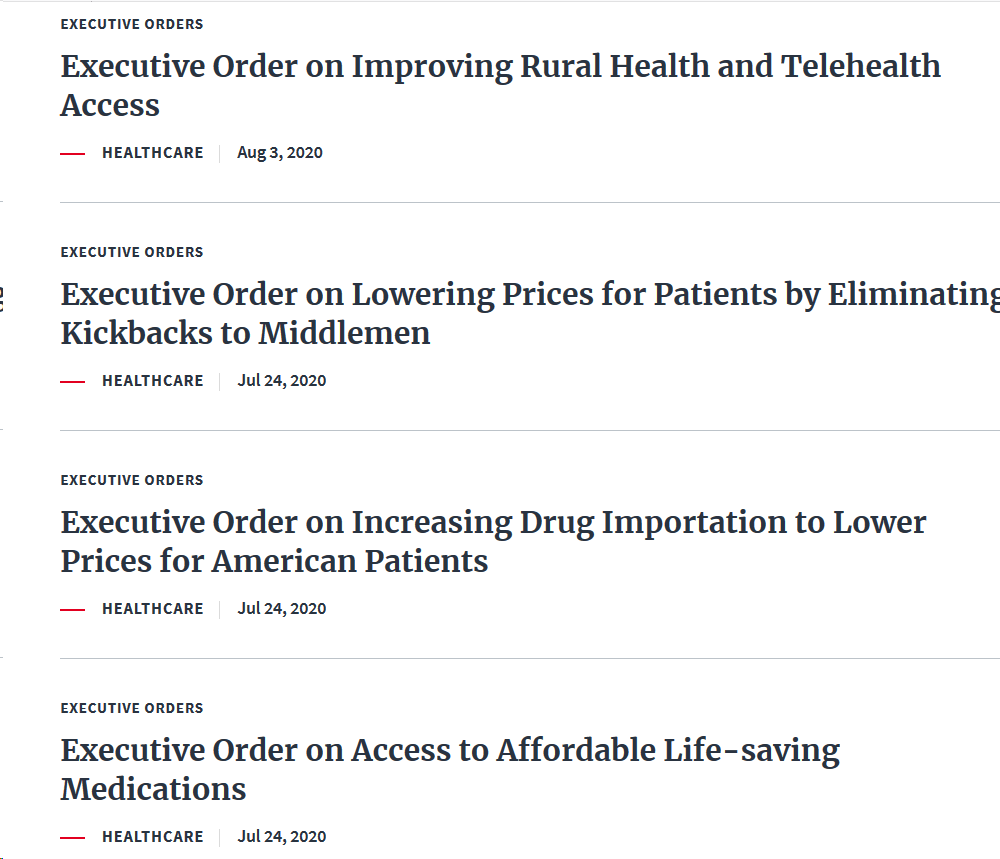Click red dash beside Healthcare under Kickbacks order
The width and height of the screenshot is (1000, 859).
(x=73, y=382)
